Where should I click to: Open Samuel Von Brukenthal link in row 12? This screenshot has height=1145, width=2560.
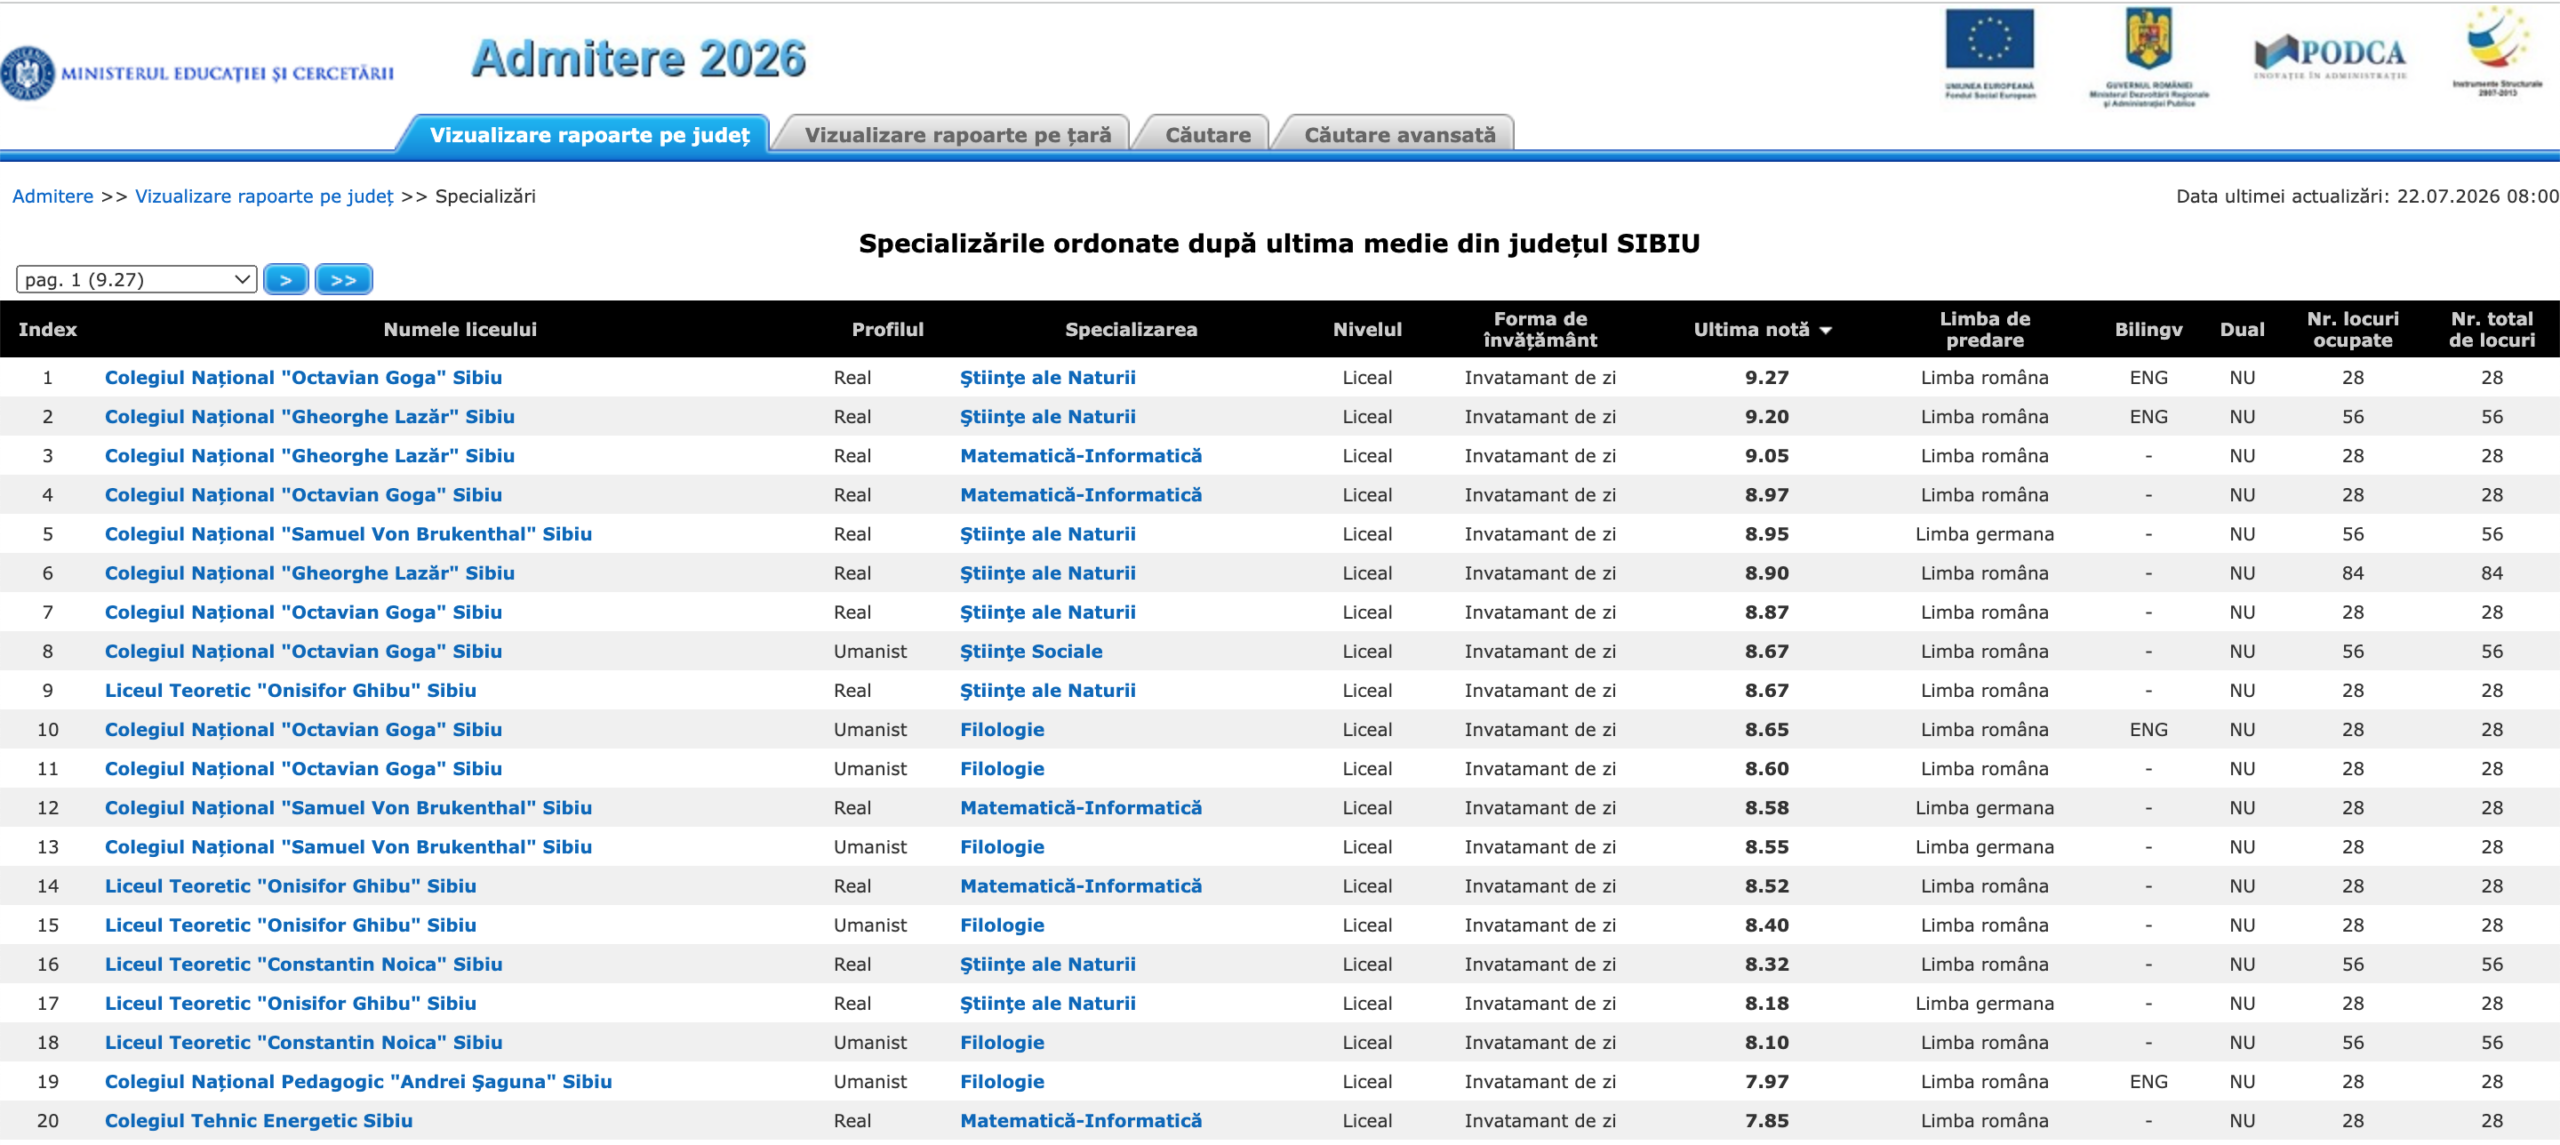[x=348, y=808]
